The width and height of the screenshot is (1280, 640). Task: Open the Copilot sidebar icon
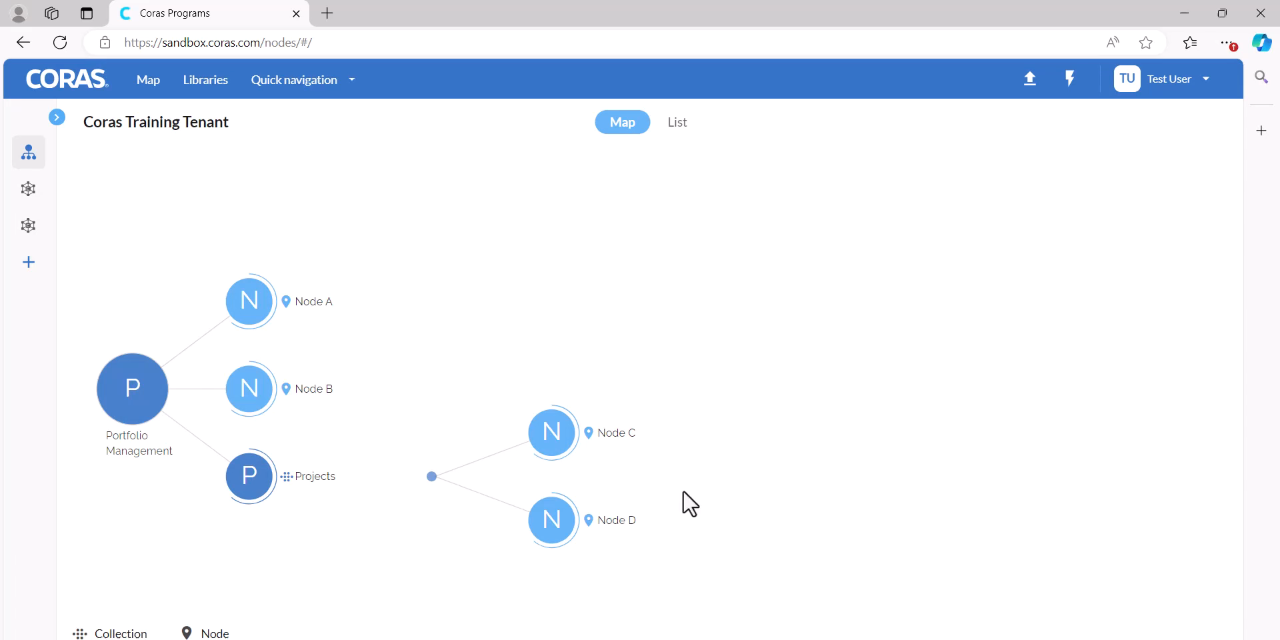tap(1262, 42)
